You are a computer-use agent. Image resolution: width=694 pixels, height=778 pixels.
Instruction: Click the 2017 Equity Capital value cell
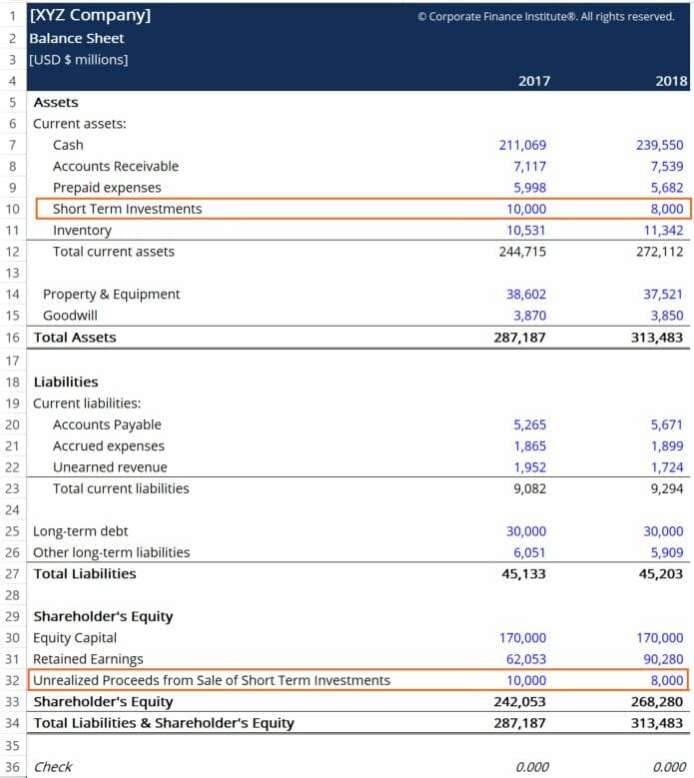click(x=520, y=638)
